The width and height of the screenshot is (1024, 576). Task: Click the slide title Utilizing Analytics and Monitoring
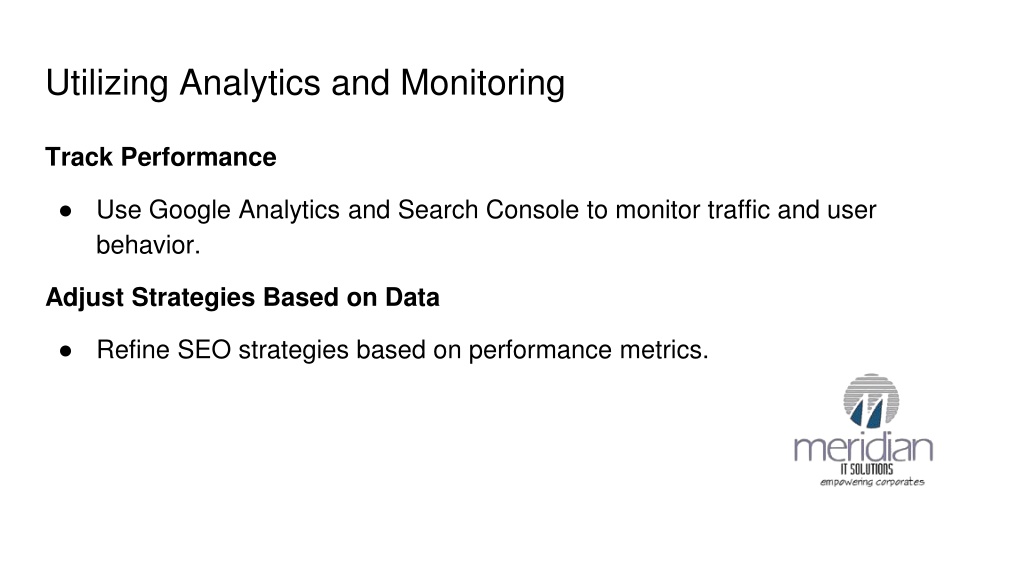(x=305, y=84)
